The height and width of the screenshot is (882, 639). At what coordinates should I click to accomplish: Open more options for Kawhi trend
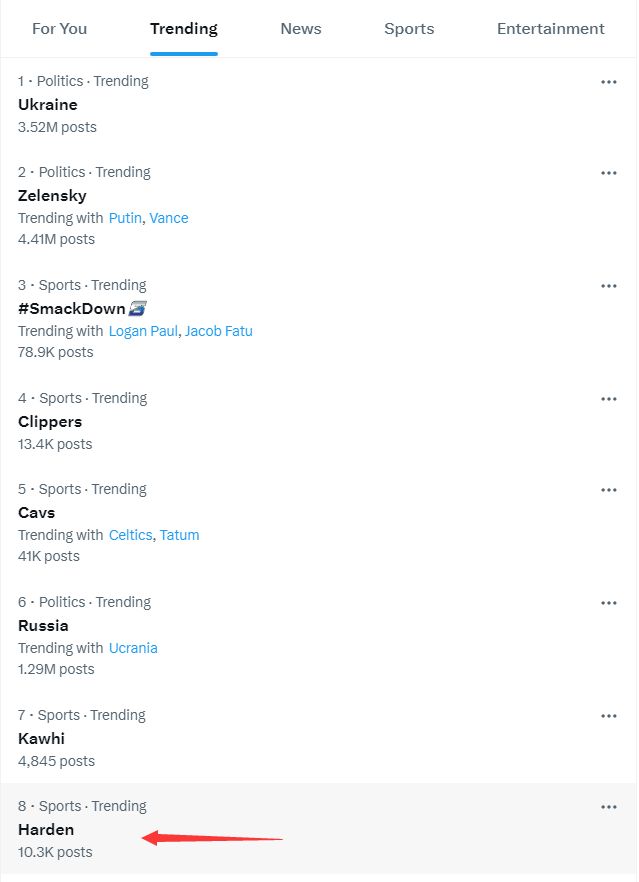coord(609,716)
